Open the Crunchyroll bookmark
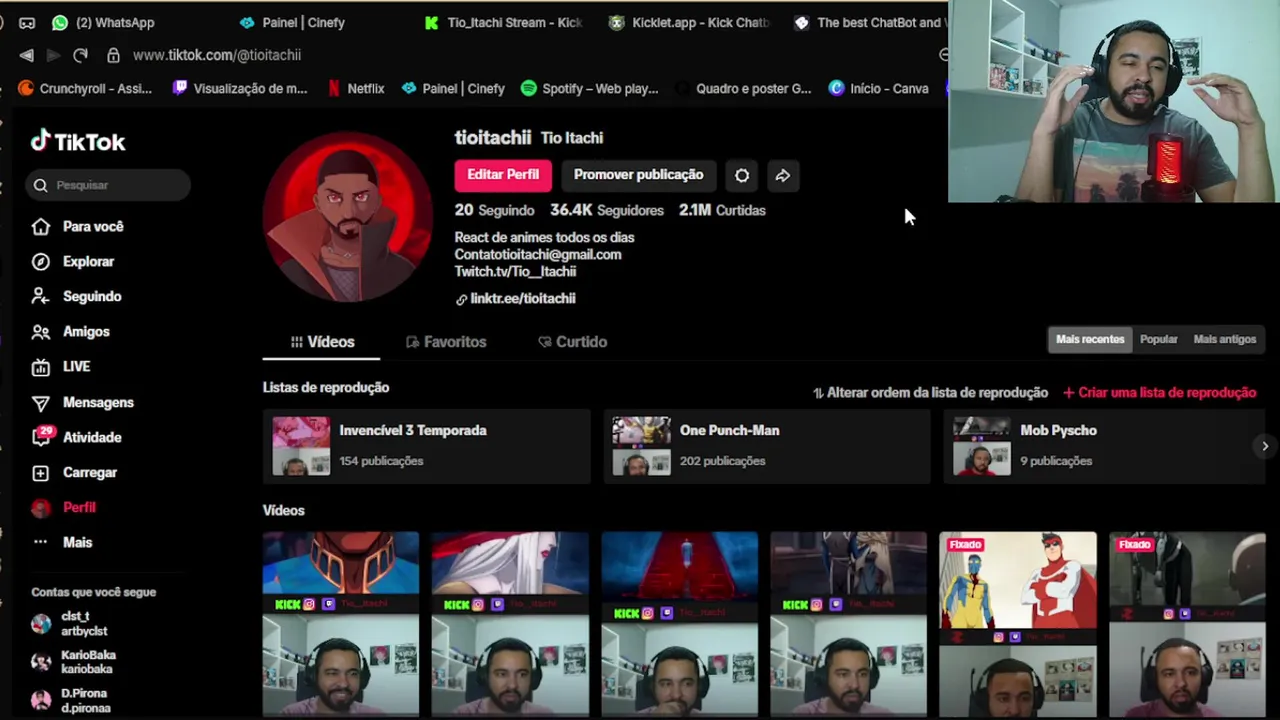The width and height of the screenshot is (1280, 720). click(x=86, y=88)
